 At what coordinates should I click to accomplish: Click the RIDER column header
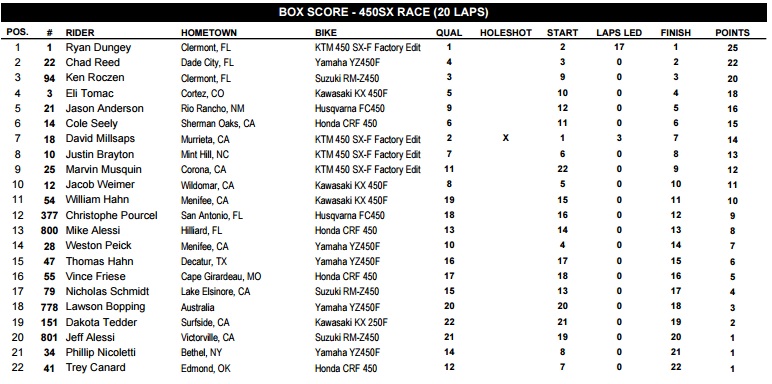pos(80,33)
